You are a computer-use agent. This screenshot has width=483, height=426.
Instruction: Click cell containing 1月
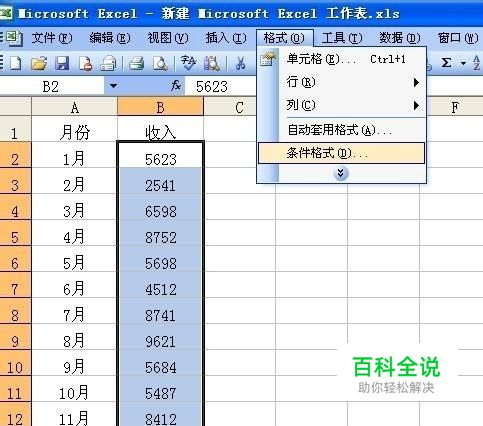tap(75, 155)
